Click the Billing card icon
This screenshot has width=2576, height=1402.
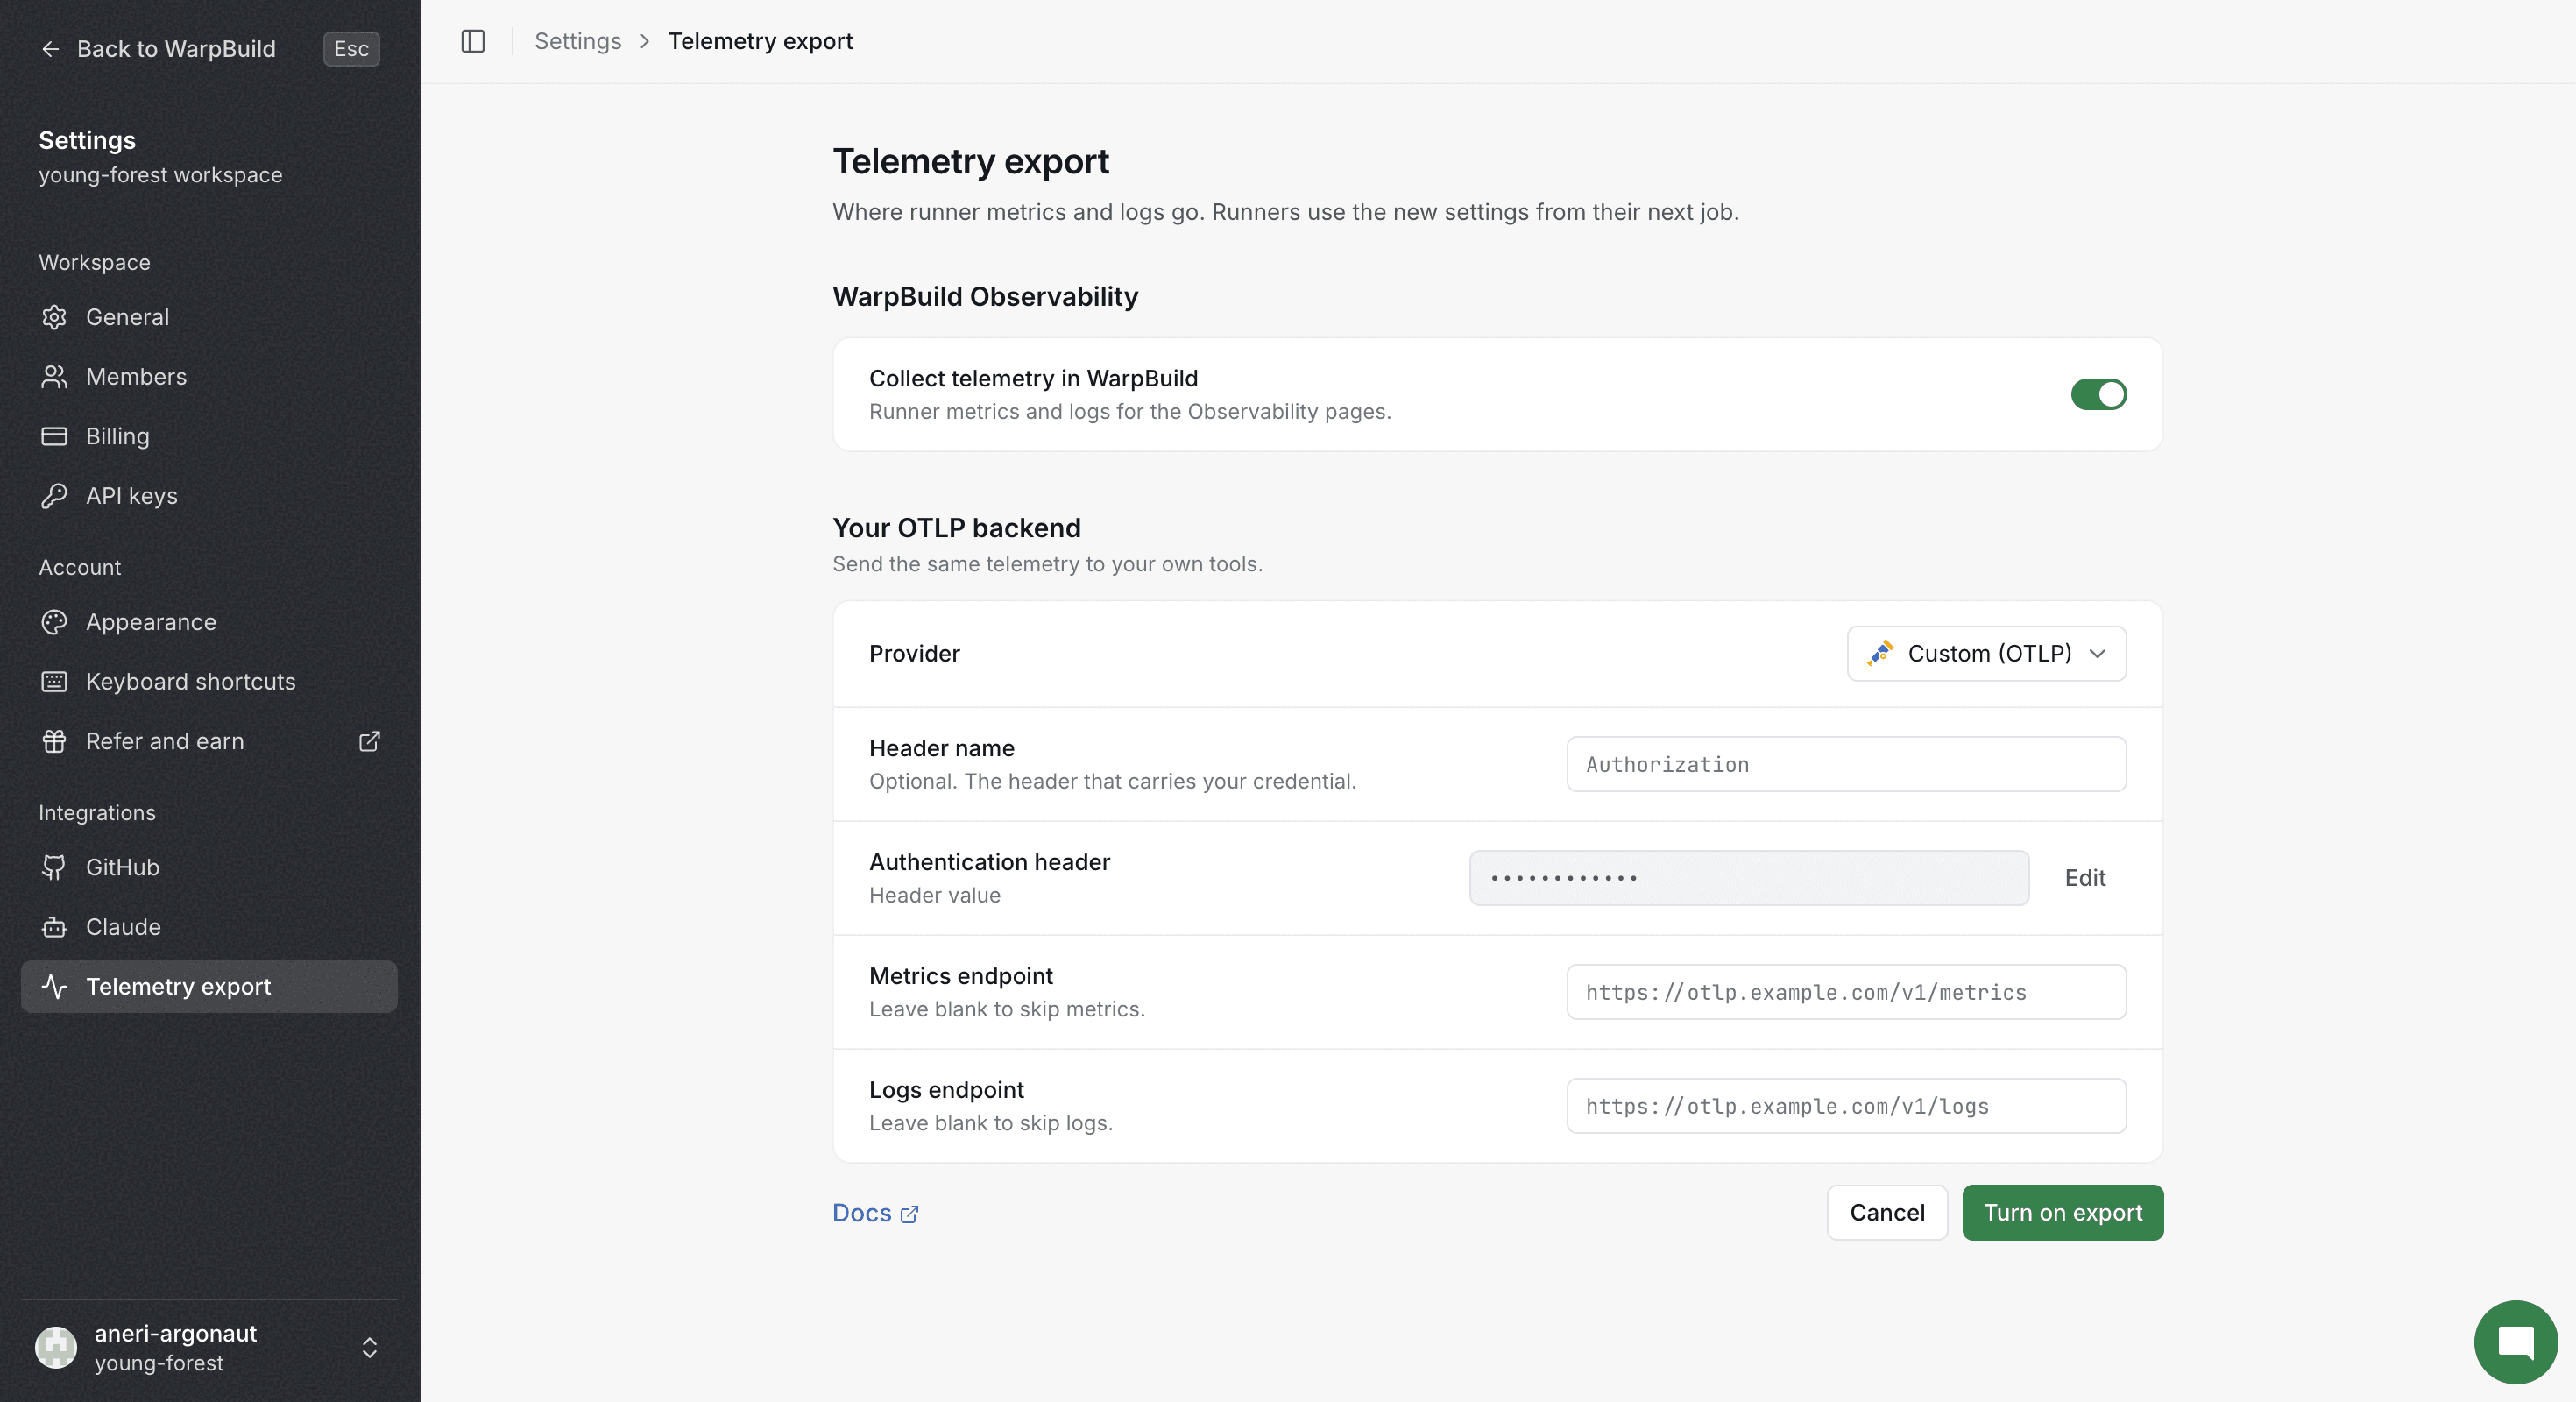tap(54, 436)
